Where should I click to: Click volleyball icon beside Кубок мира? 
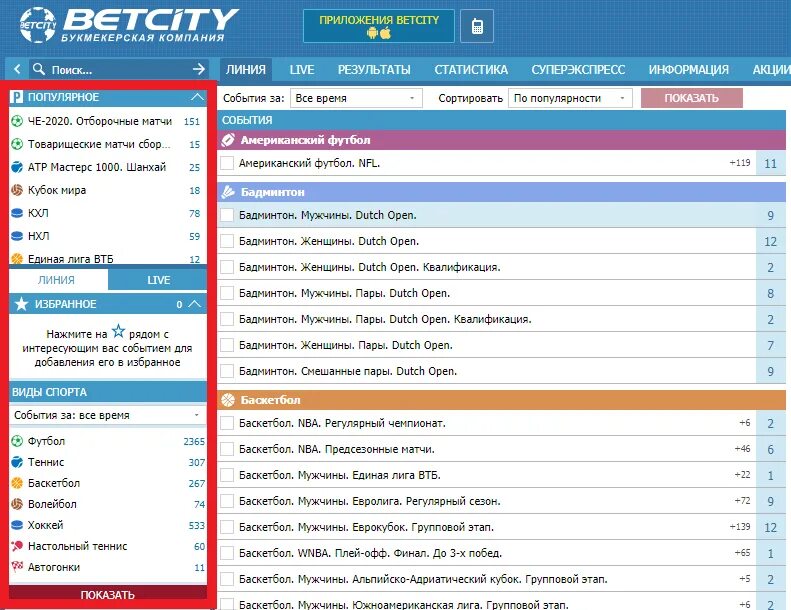tap(17, 190)
